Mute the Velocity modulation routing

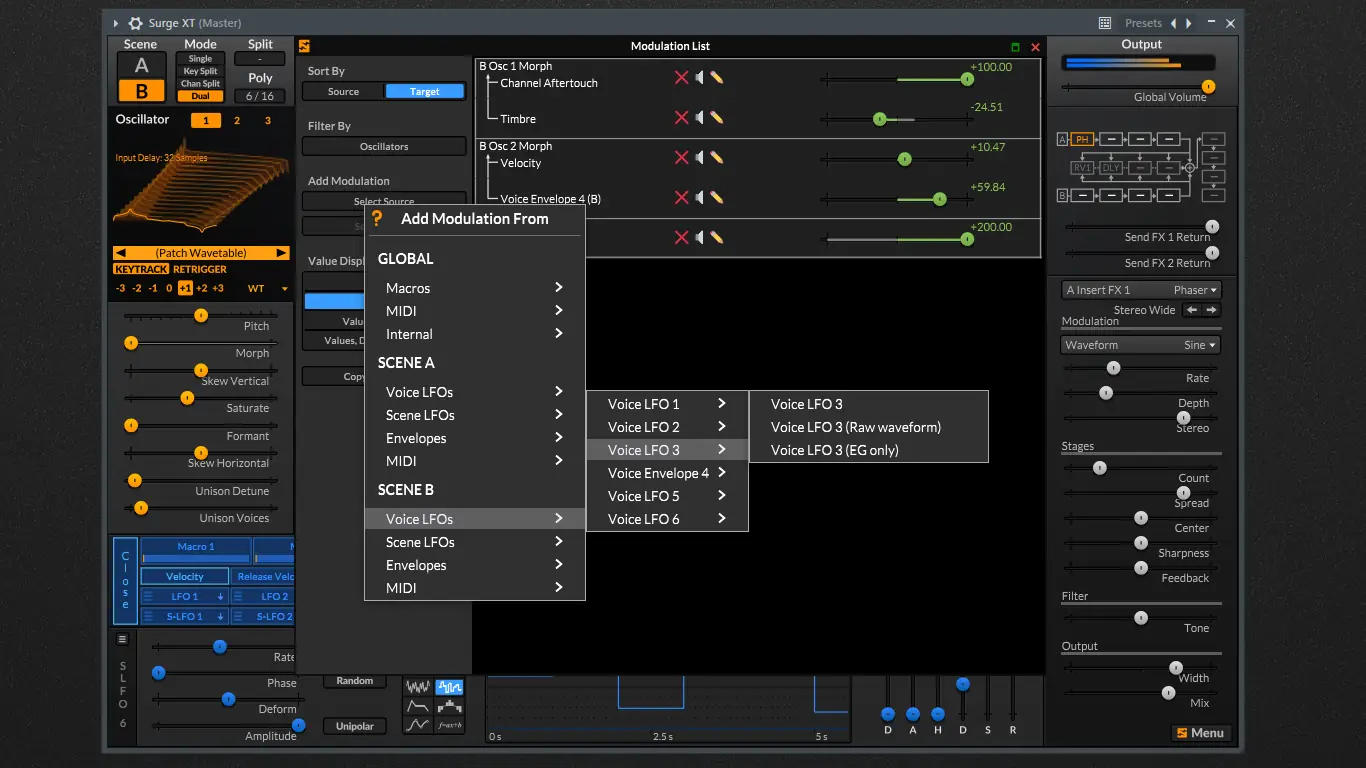tap(700, 158)
